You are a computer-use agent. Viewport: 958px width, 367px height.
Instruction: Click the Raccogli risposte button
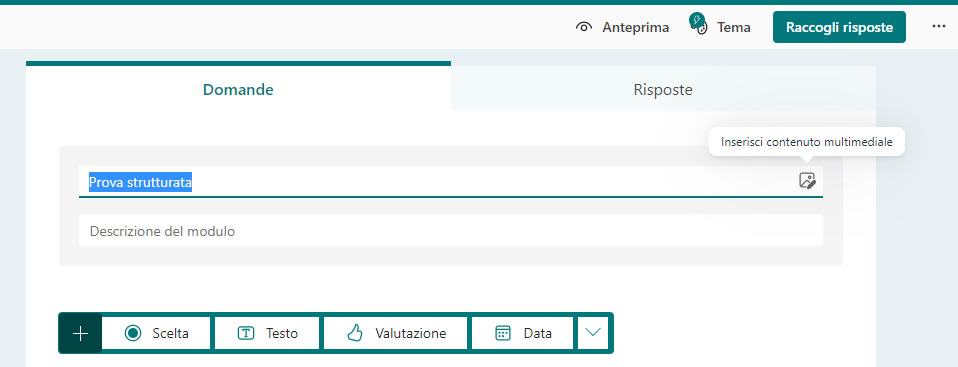839,27
